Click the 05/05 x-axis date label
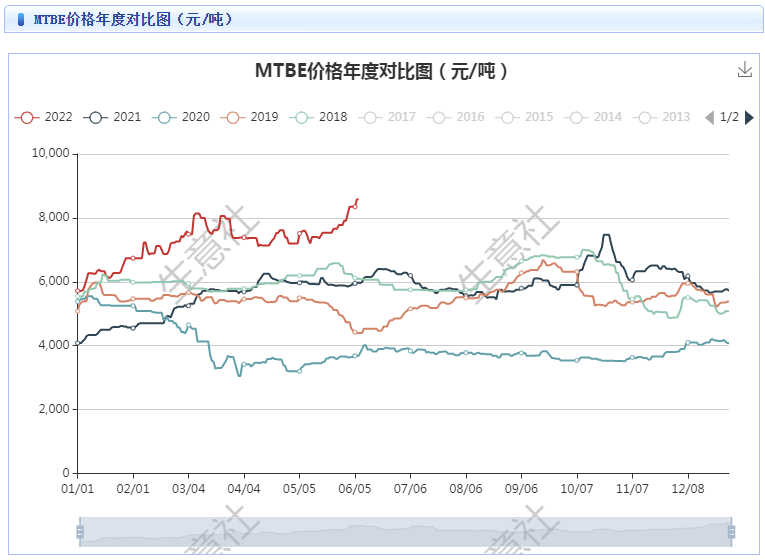The height and width of the screenshot is (560, 765). [299, 489]
